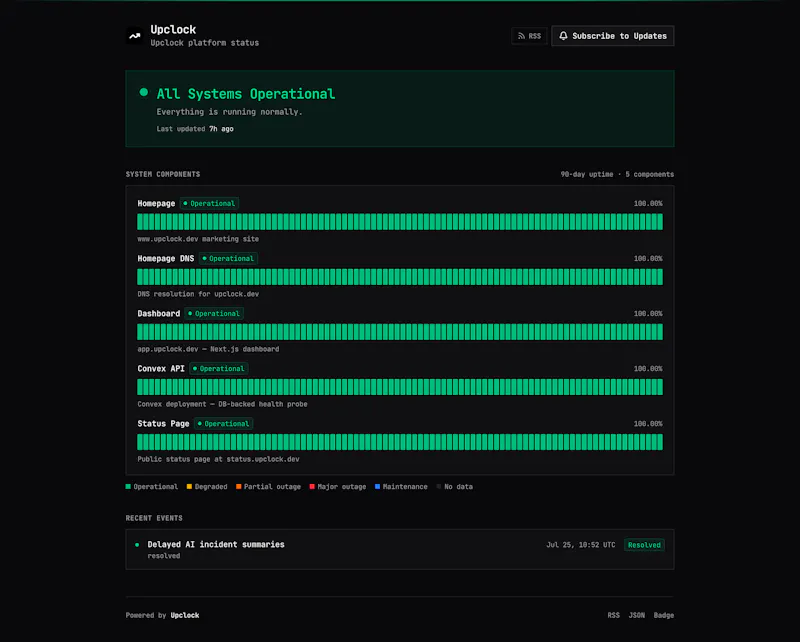Click the Convex API Operational badge
Viewport: 800px width, 642px height.
[219, 368]
